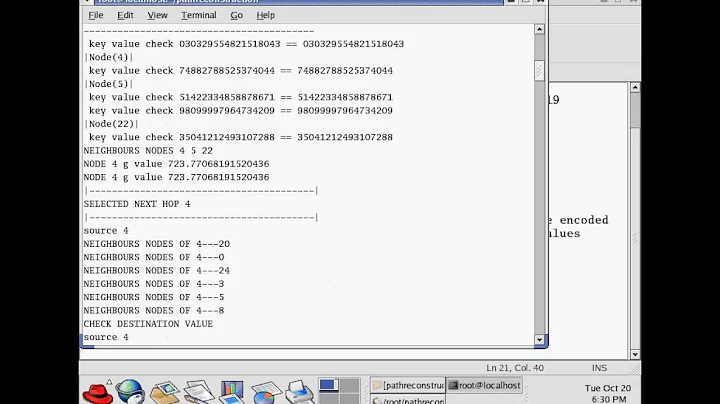Click the word 'encoded' in editor window

point(584,220)
